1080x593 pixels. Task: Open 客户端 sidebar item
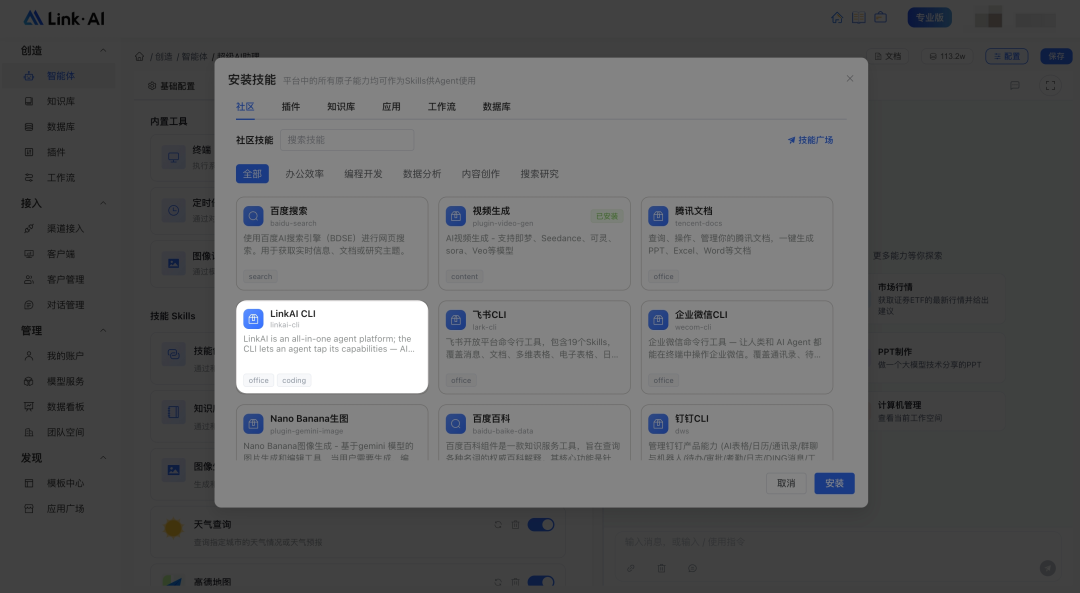click(59, 254)
